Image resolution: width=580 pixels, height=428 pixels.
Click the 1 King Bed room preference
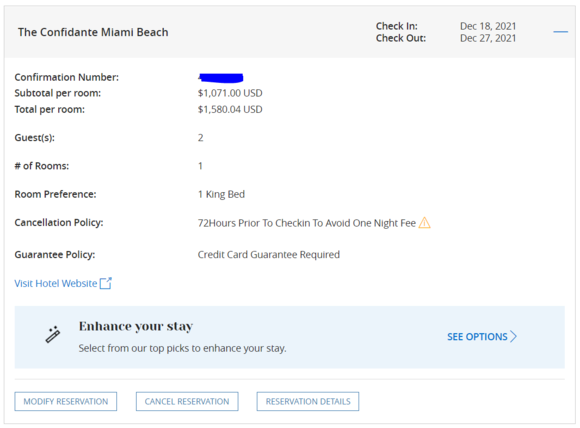click(x=221, y=194)
